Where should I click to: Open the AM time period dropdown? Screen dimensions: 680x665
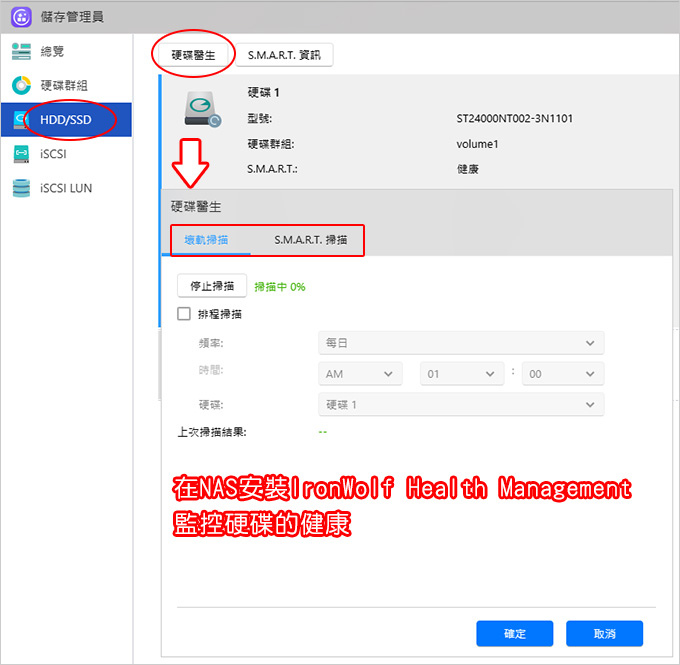click(360, 374)
